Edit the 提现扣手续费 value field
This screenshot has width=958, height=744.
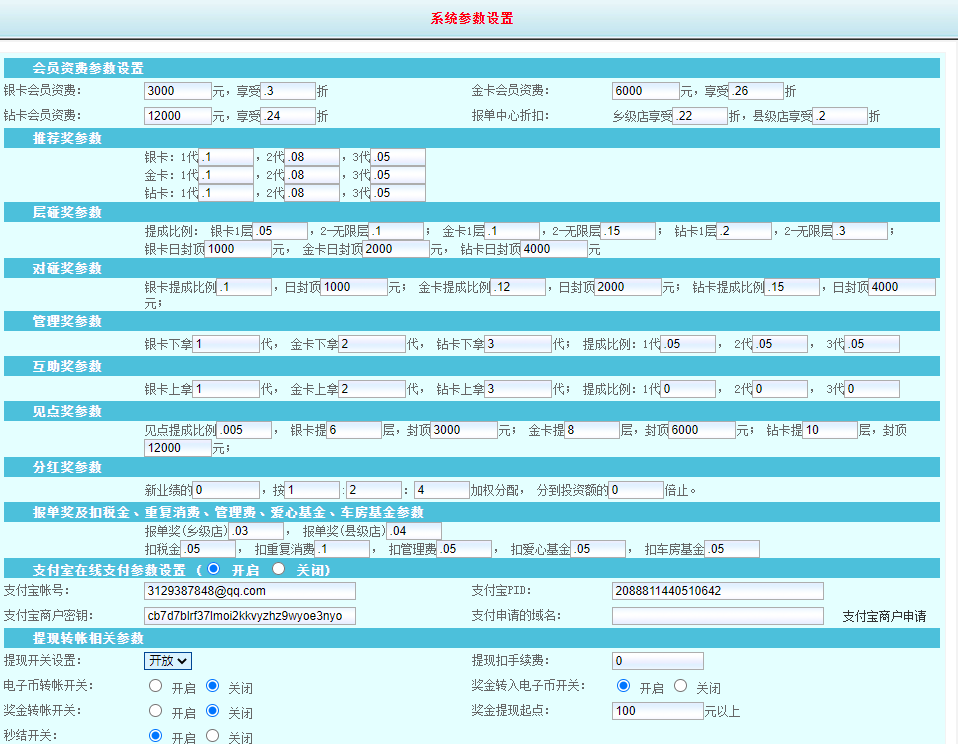pyautogui.click(x=657, y=661)
